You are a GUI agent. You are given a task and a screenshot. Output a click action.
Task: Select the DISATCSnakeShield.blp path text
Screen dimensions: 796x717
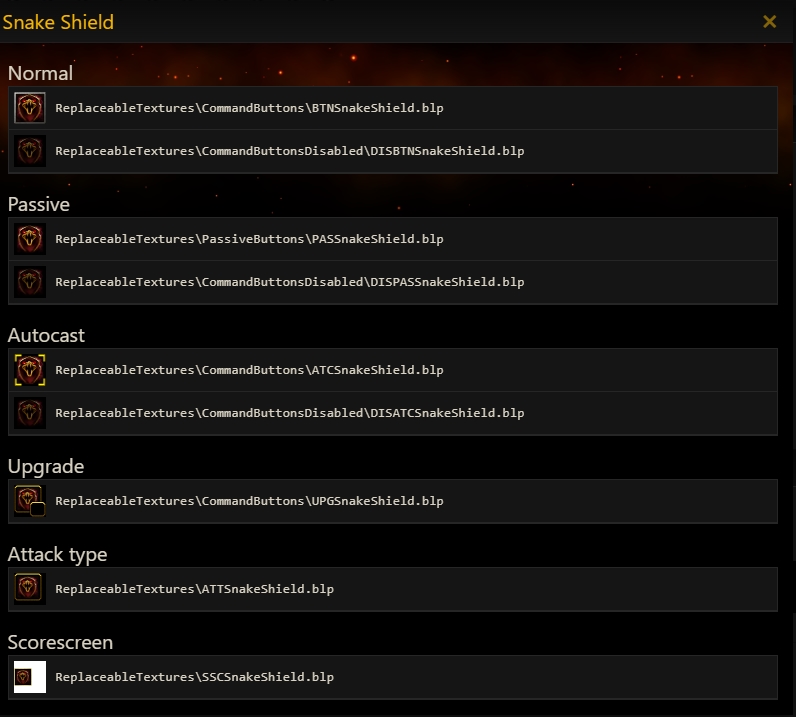tap(289, 414)
